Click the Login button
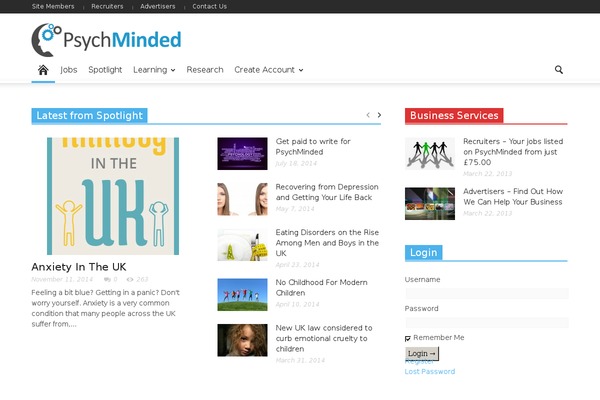 (422, 354)
